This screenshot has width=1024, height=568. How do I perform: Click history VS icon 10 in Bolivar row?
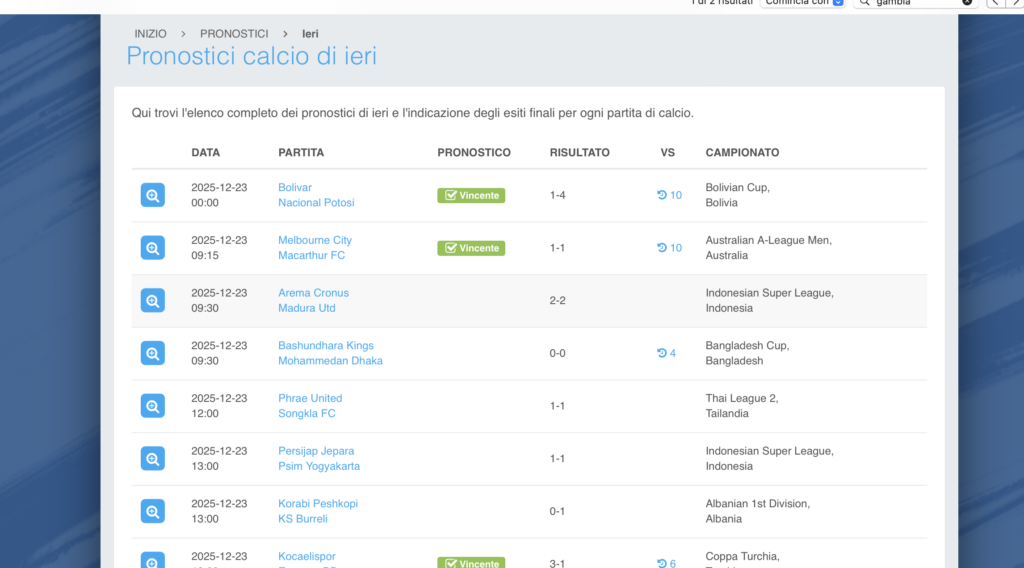click(x=669, y=195)
